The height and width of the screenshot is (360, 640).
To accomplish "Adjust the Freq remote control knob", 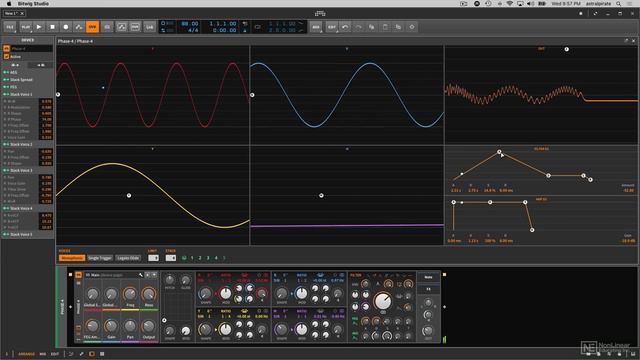I will coord(130,294).
